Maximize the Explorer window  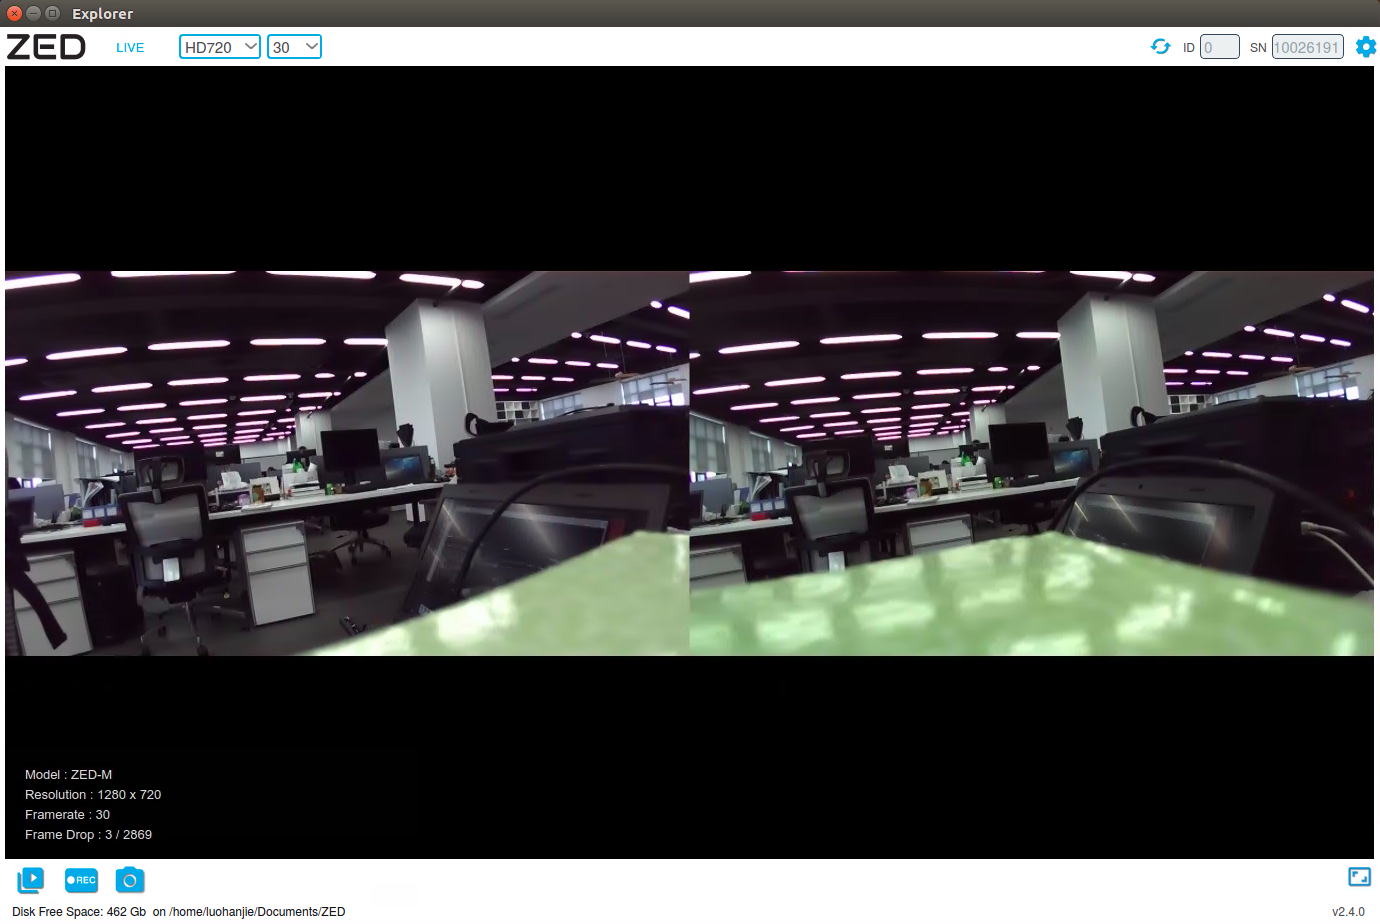tap(52, 13)
